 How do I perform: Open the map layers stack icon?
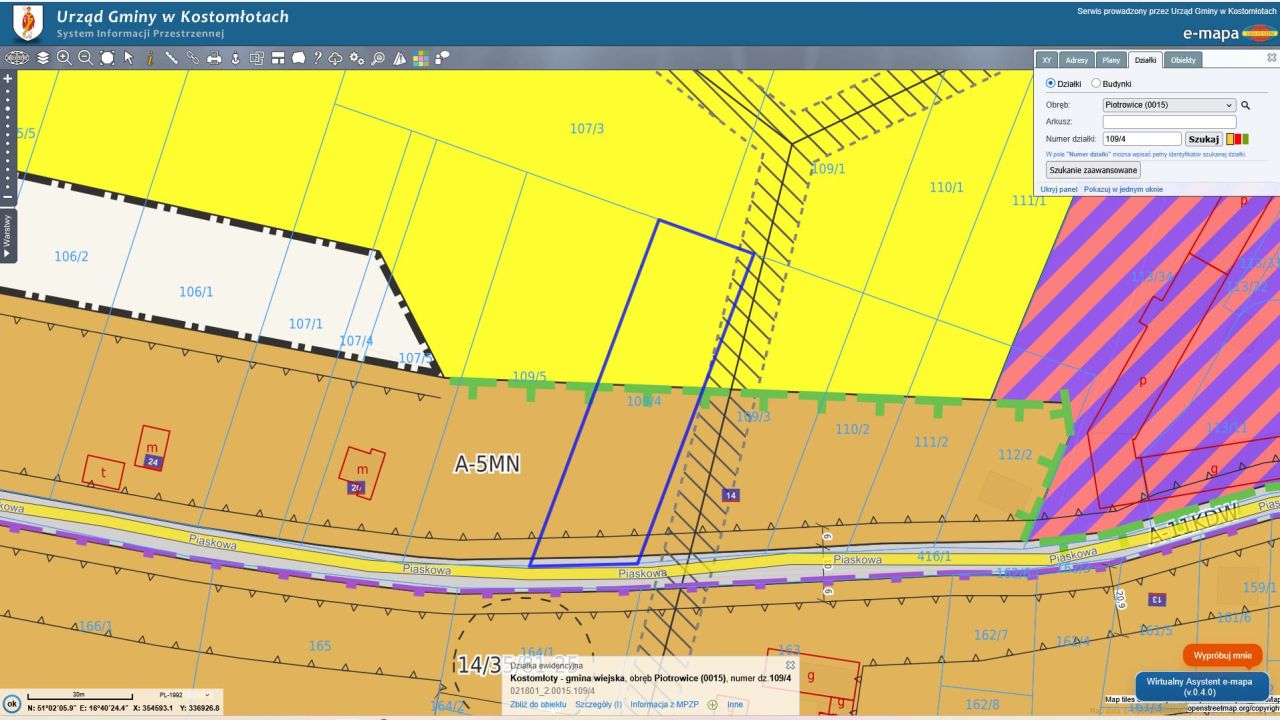[43, 58]
